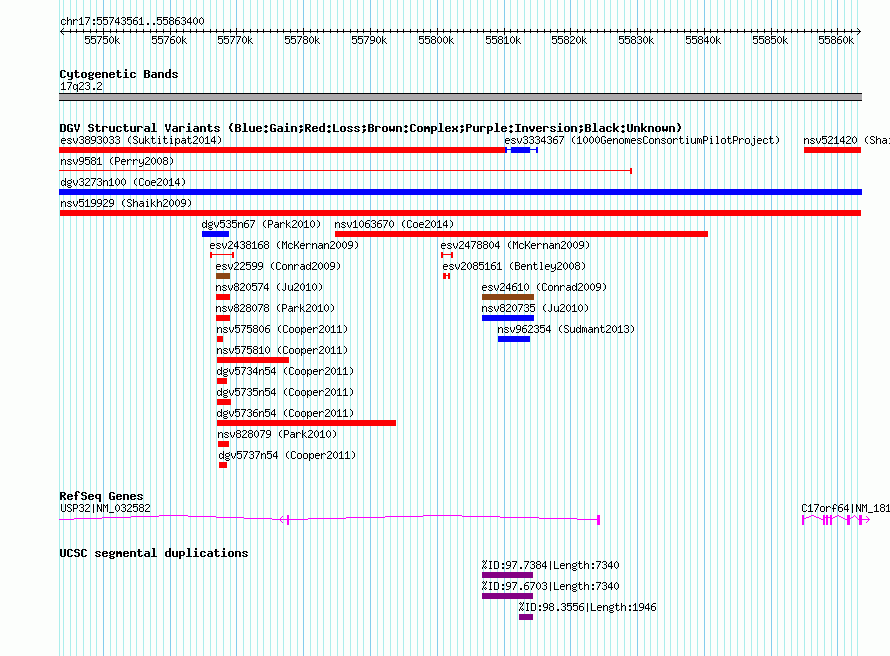The width and height of the screenshot is (890, 656).
Task: Click the blue bar under nsv820735
Action: tap(508, 318)
